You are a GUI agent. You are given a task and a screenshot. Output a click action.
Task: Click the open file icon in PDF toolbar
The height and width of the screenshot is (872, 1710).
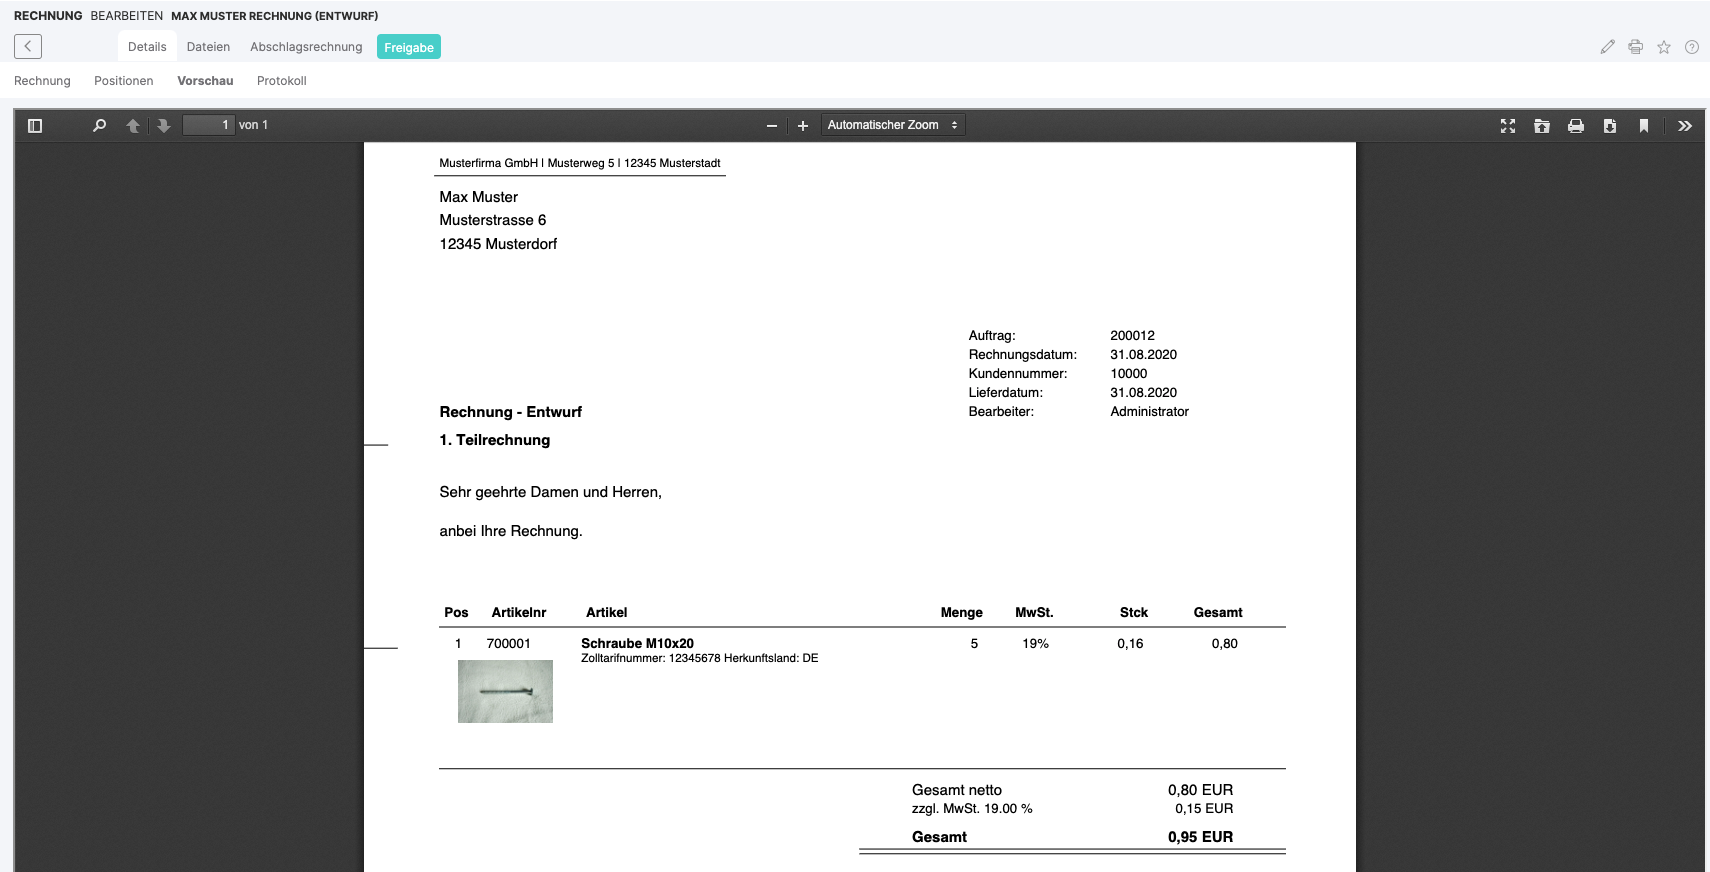pyautogui.click(x=1542, y=126)
